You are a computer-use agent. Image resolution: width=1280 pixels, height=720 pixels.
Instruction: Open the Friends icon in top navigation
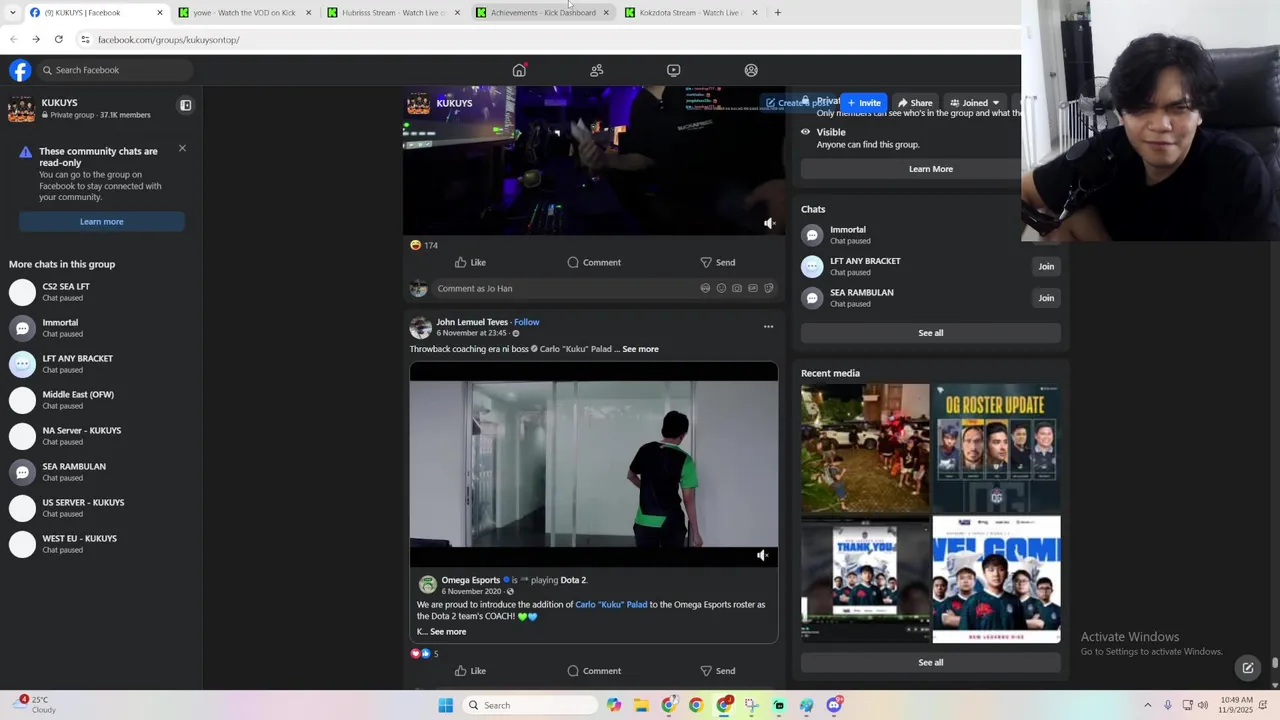tap(597, 70)
